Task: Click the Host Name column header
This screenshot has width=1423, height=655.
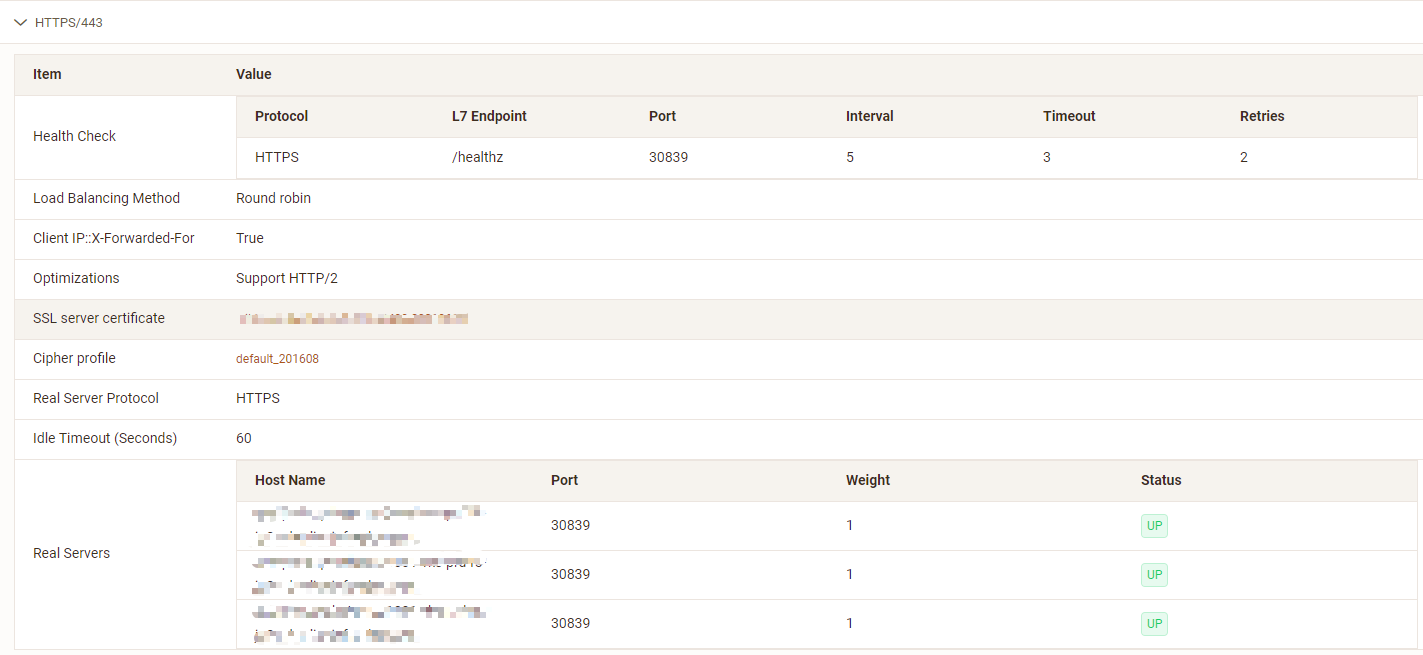Action: click(x=290, y=480)
